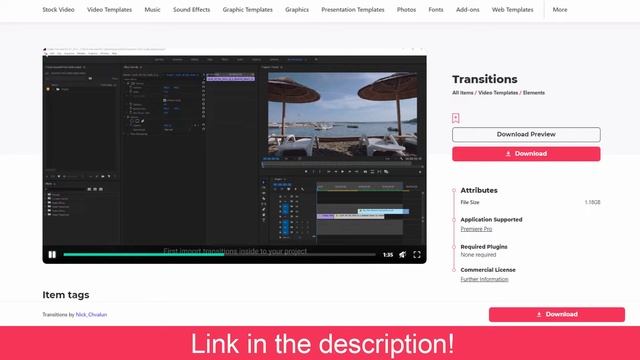This screenshot has width=640, height=360.
Task: Open Presentation Templates category
Action: point(353,9)
